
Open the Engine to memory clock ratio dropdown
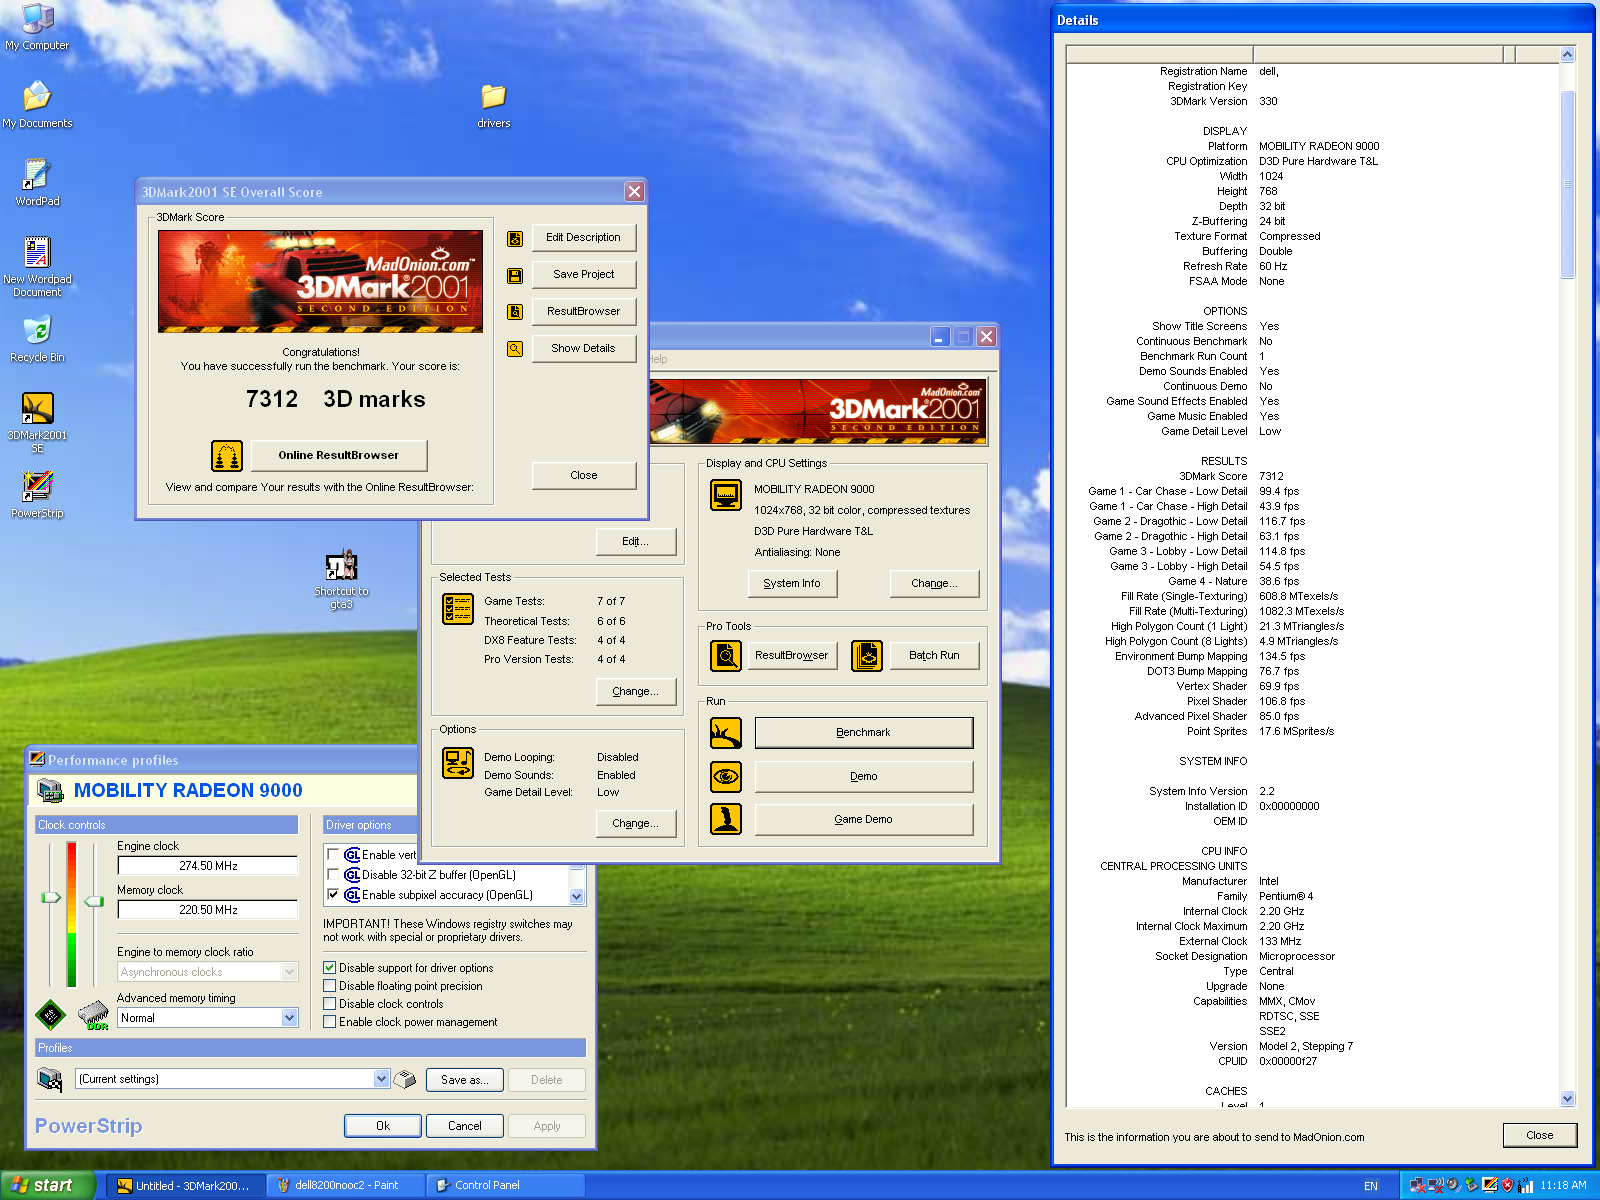pos(290,972)
